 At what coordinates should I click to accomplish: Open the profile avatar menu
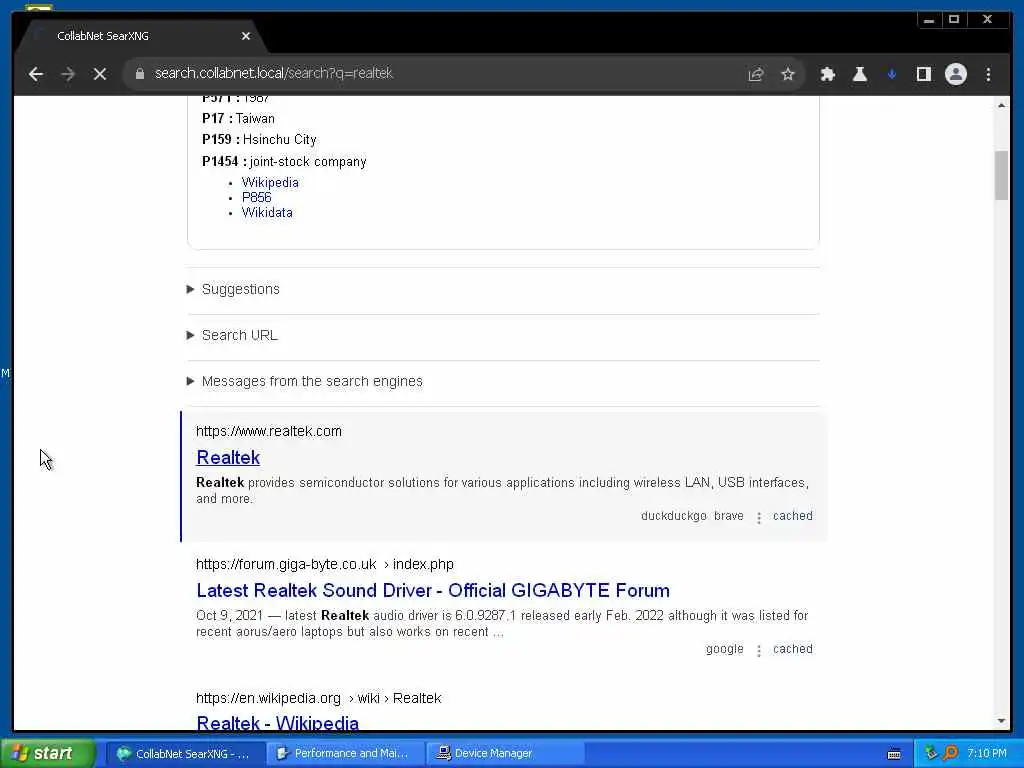[x=955, y=74]
